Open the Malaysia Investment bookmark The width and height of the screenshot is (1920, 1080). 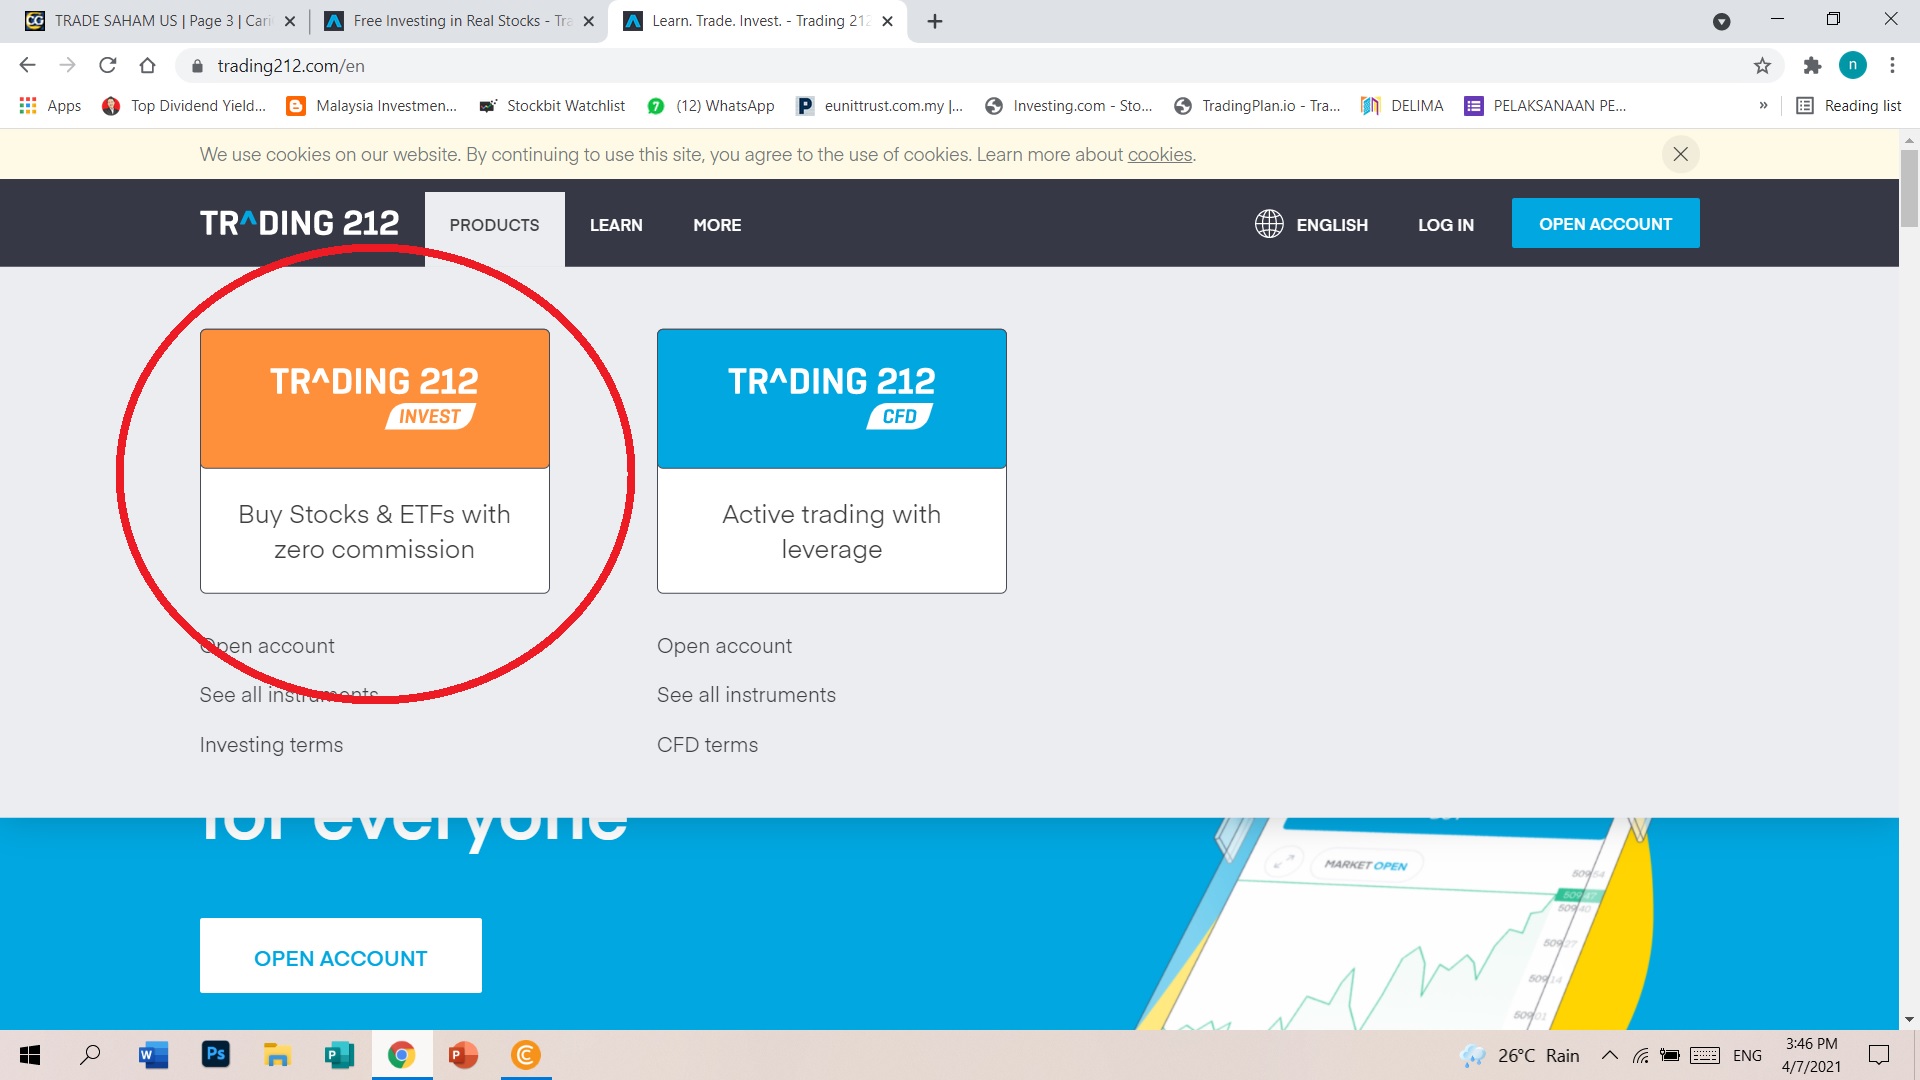coord(372,106)
